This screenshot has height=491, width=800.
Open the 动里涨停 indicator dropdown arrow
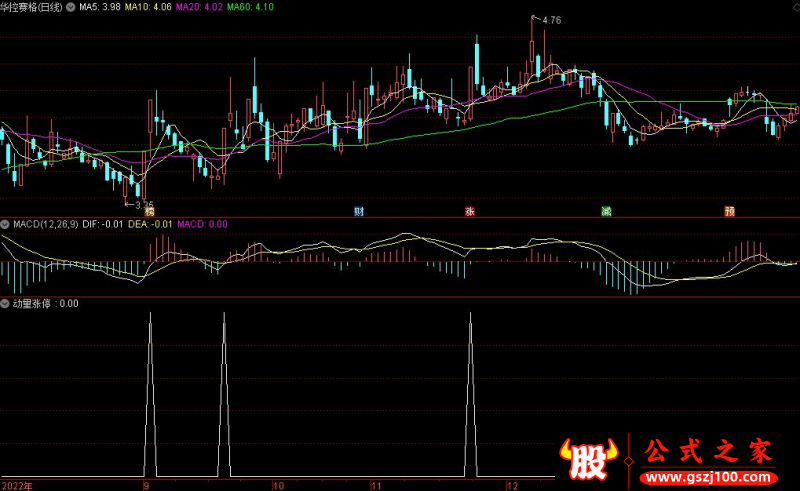pyautogui.click(x=5, y=304)
